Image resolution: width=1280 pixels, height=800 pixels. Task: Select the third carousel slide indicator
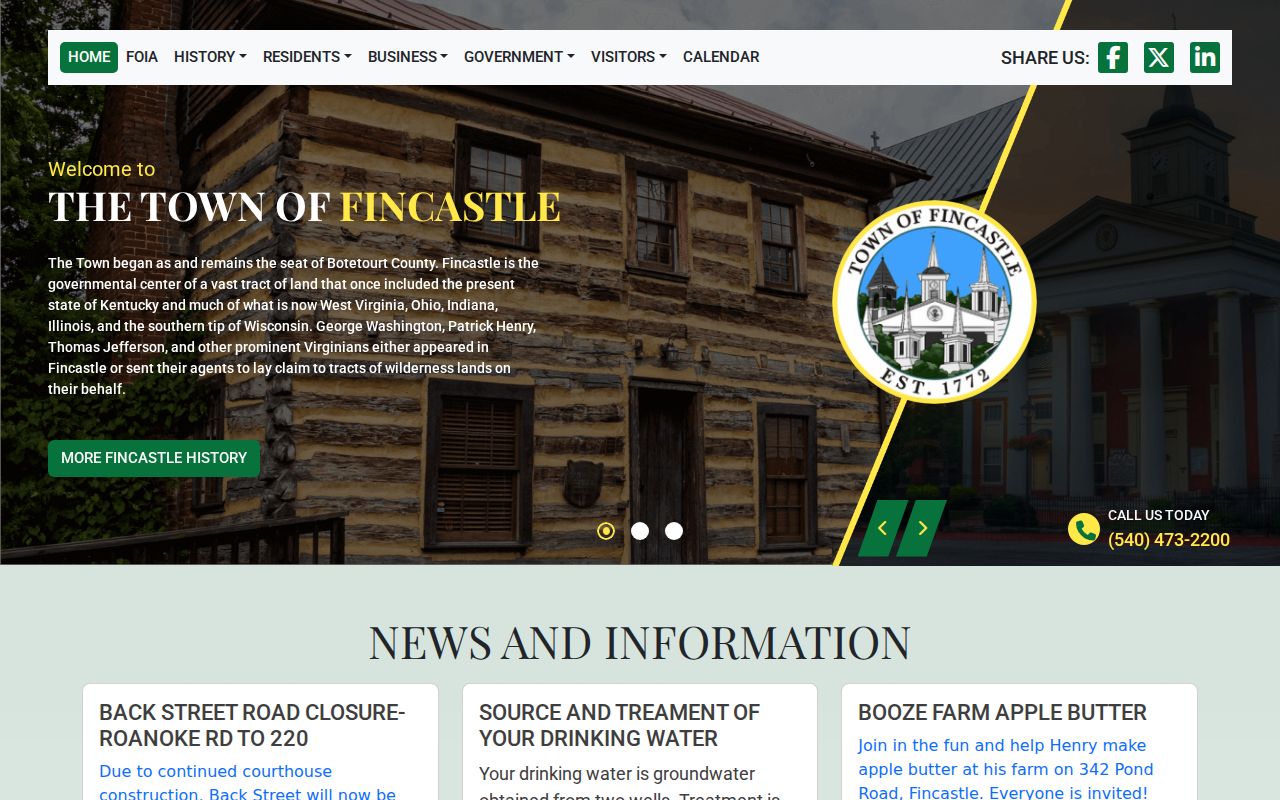pos(674,531)
